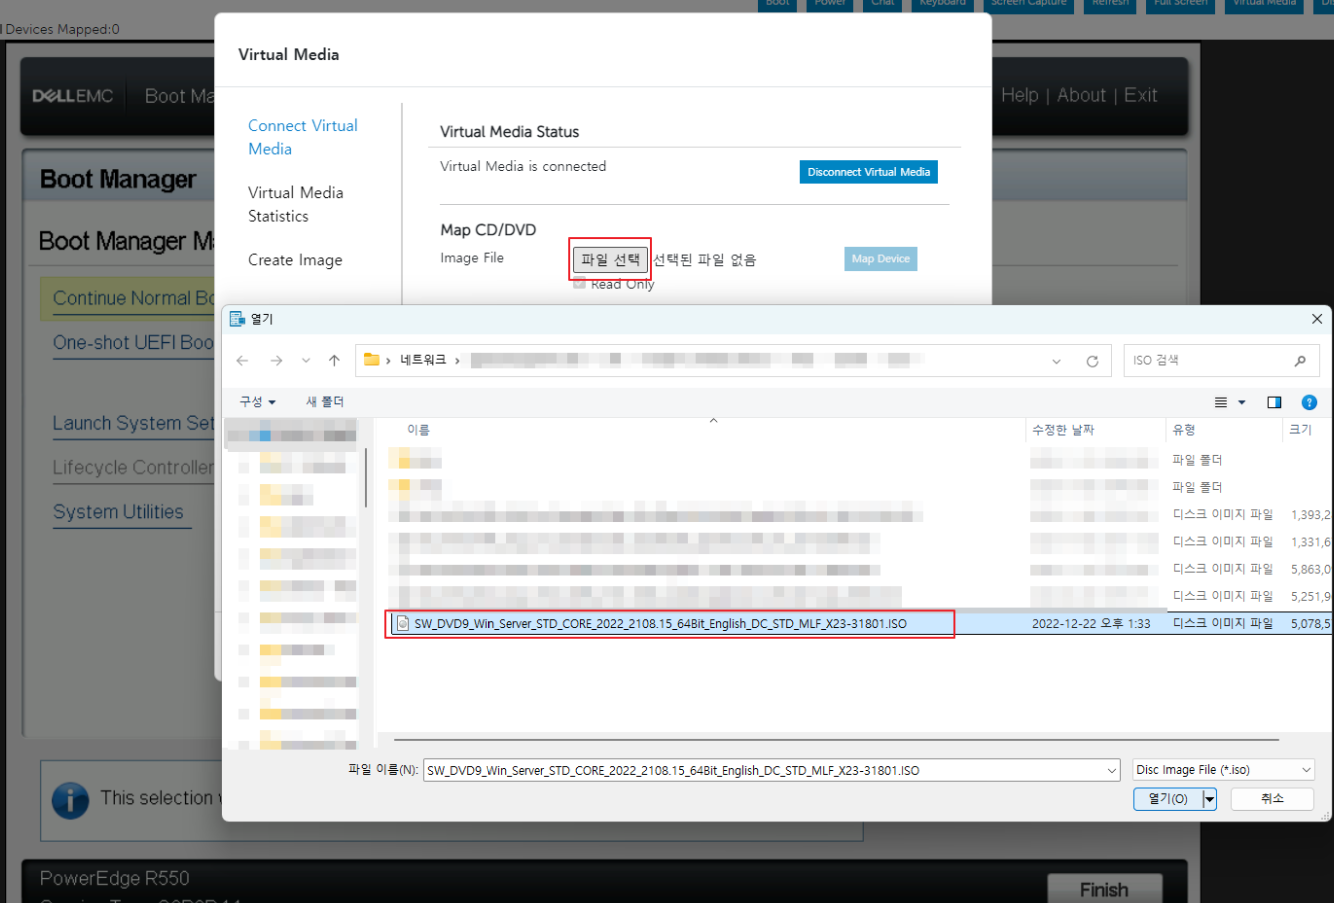The image size is (1334, 903).
Task: Open System Utilities in Boot Manager
Action: pos(118,512)
